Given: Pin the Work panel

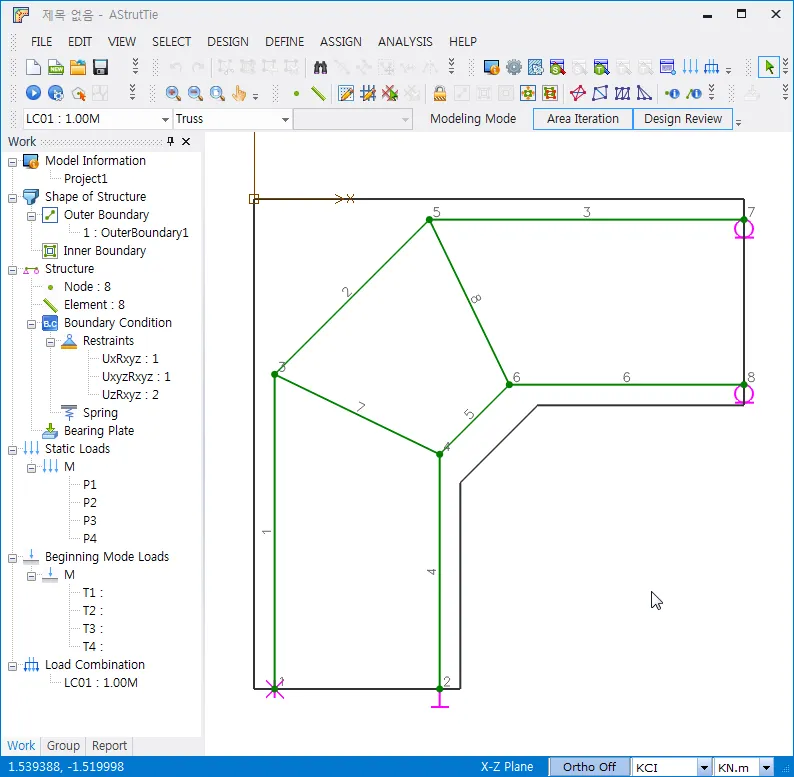Looking at the screenshot, I should [x=171, y=141].
